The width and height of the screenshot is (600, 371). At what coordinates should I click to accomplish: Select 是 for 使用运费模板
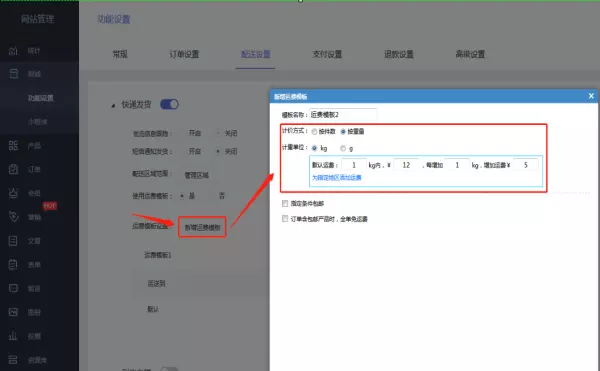pos(182,196)
